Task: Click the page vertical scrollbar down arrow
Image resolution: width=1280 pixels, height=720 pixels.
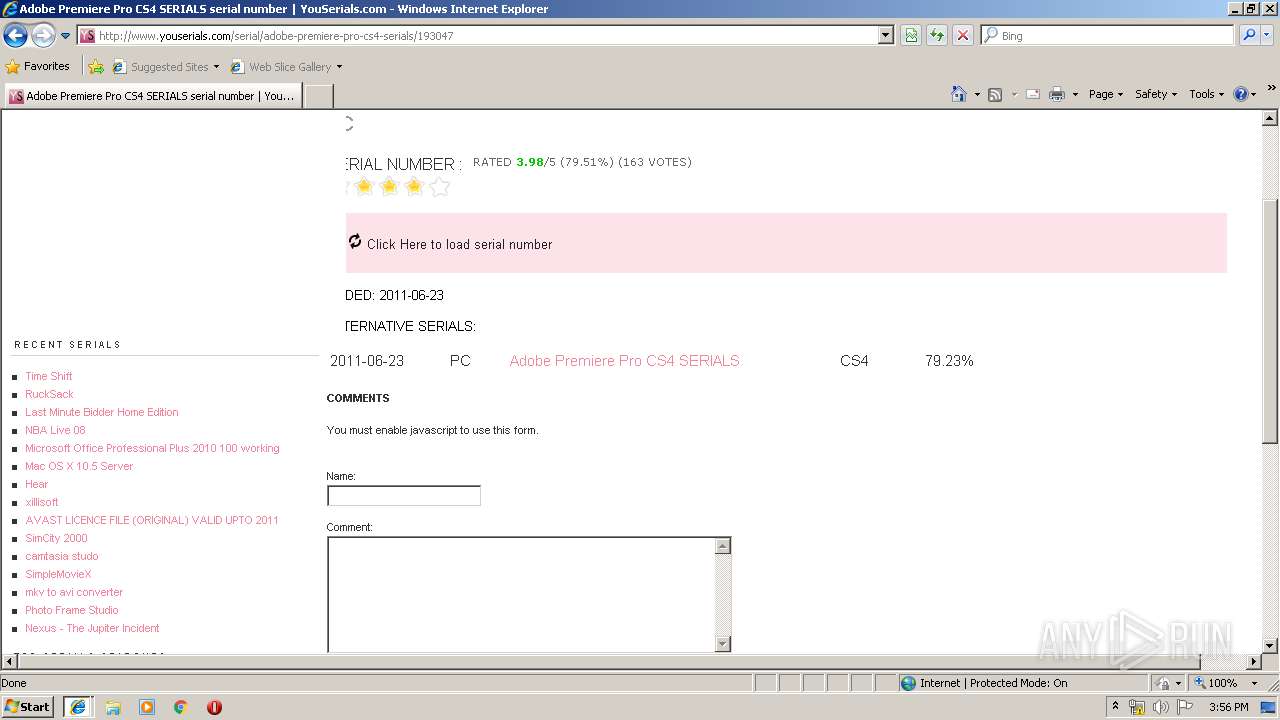Action: [x=1270, y=646]
